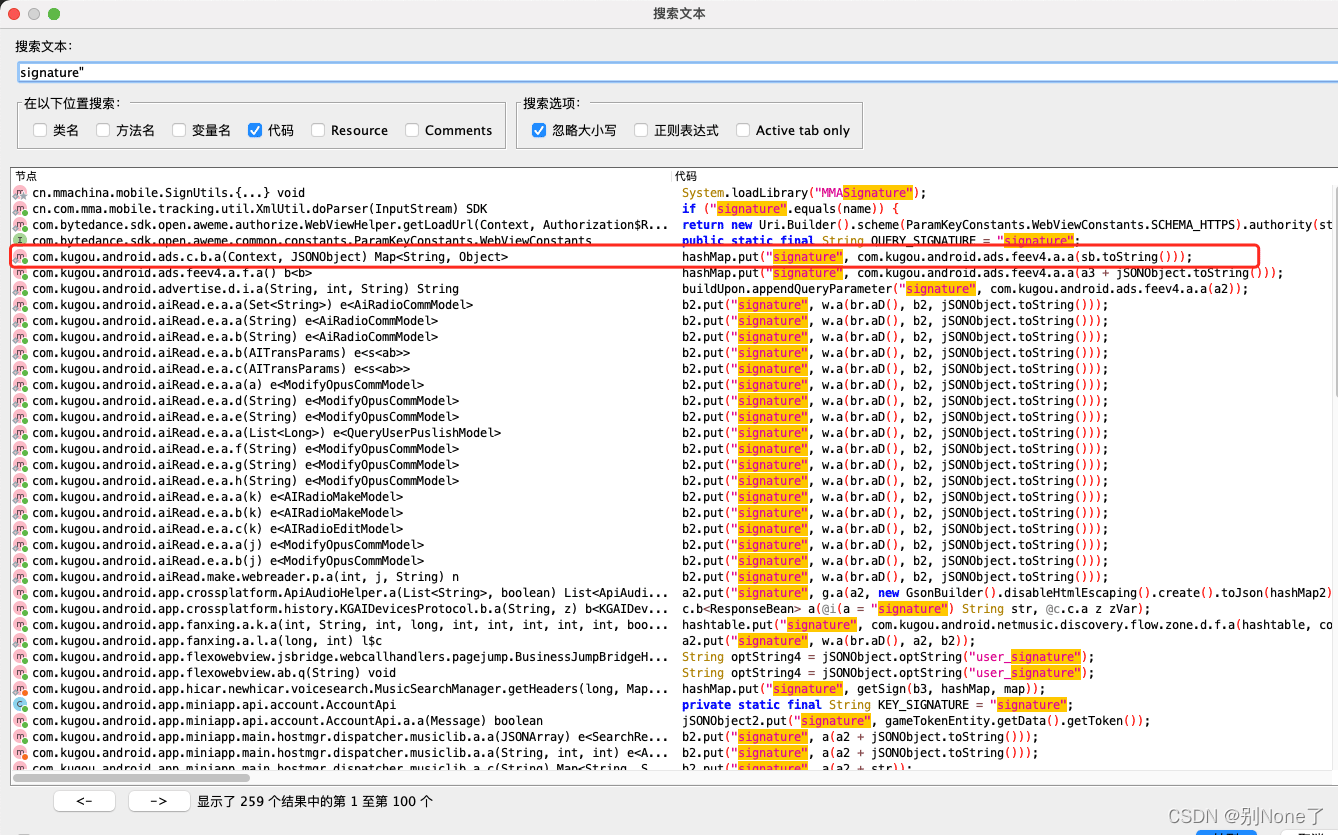
Task: Enable the 类名 search checkbox
Action: 40,130
